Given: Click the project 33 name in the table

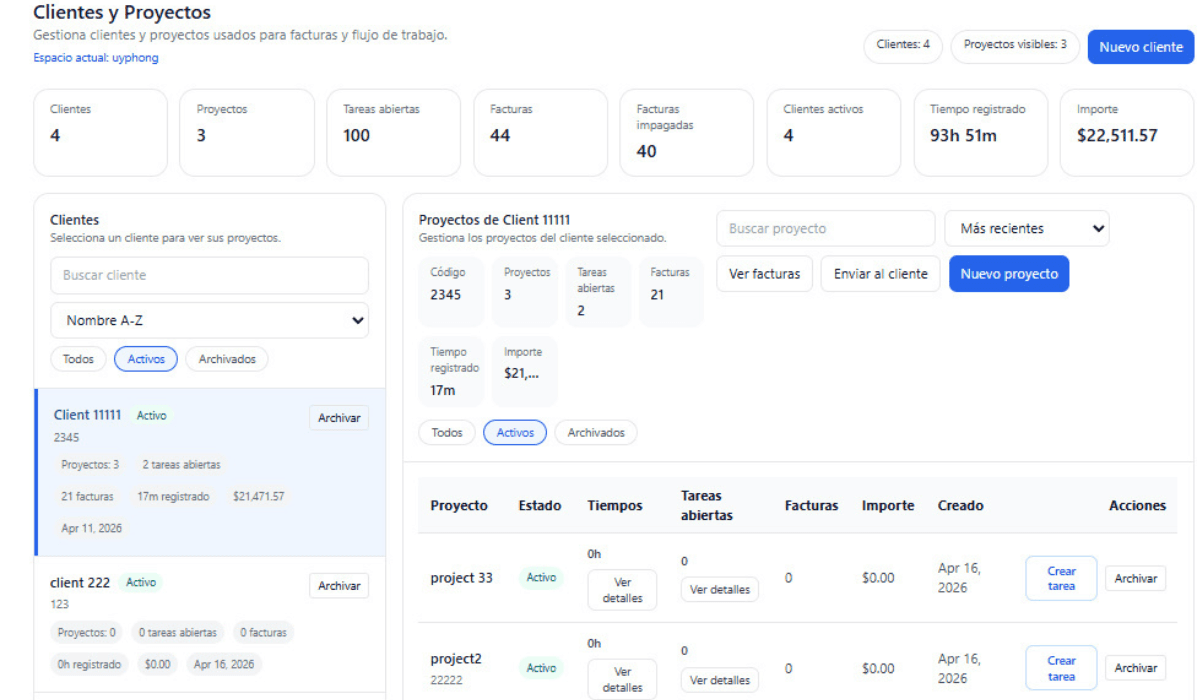Looking at the screenshot, I should click(x=462, y=578).
